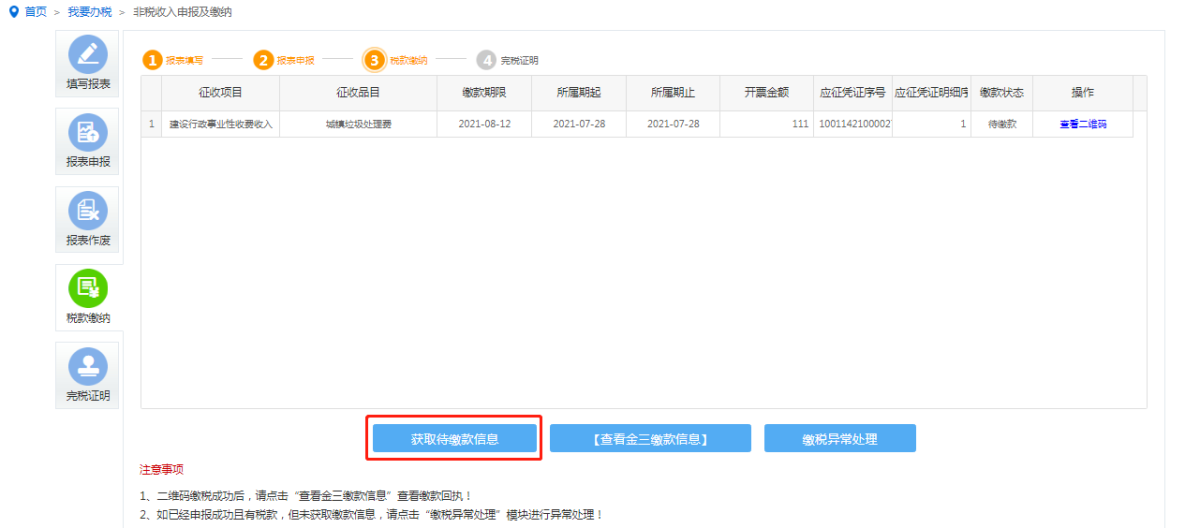Click step 2 报表申报 circle
1200x528 pixels.
click(263, 60)
